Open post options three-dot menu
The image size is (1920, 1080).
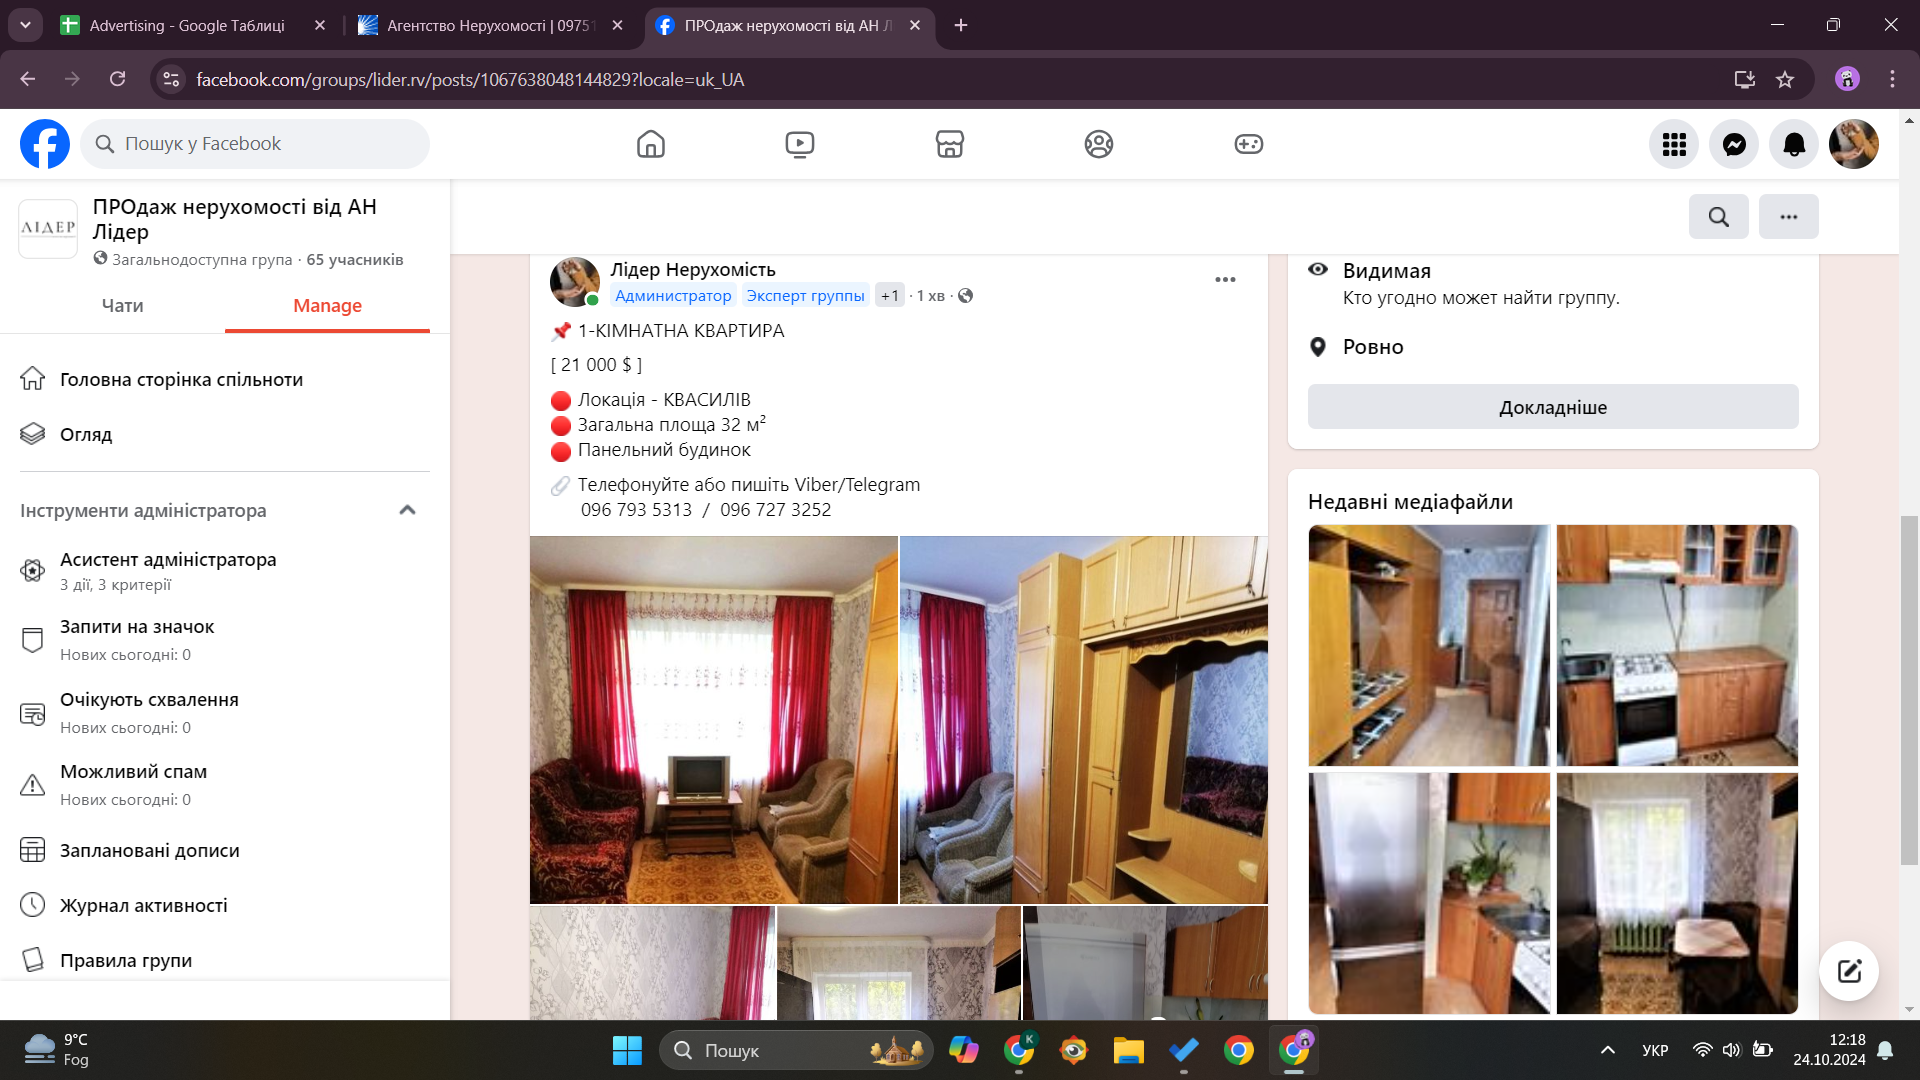tap(1225, 280)
